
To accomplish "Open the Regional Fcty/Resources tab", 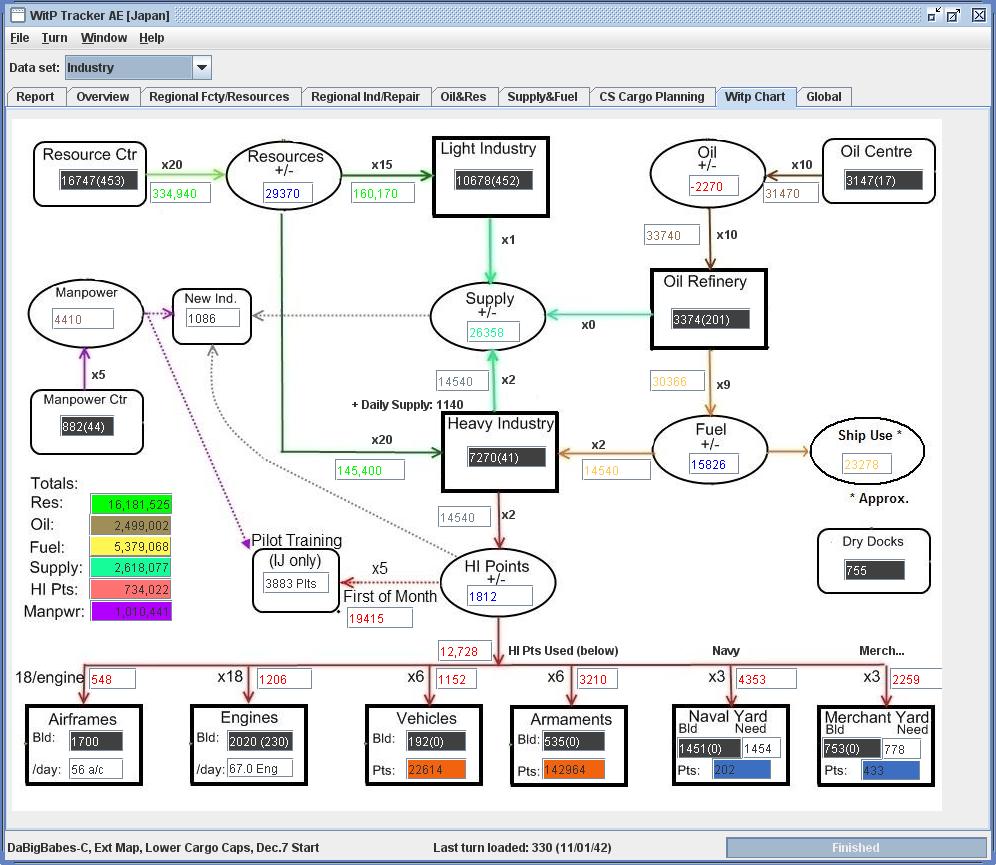I will click(219, 97).
